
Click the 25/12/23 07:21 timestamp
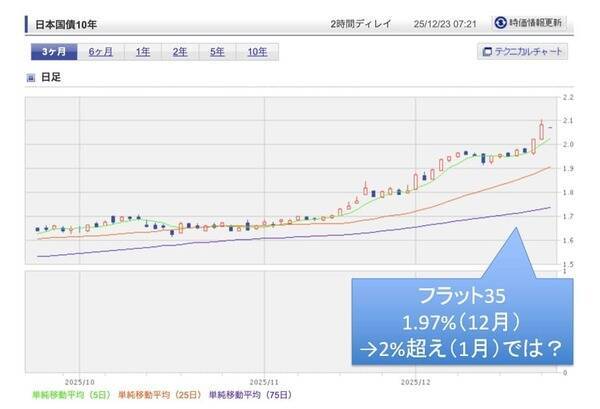445,24
